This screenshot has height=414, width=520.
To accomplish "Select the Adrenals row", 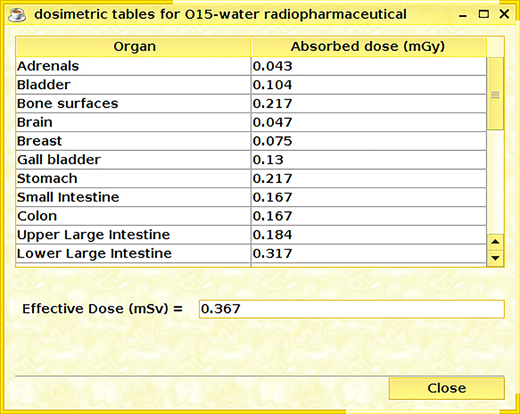I will pyautogui.click(x=251, y=66).
